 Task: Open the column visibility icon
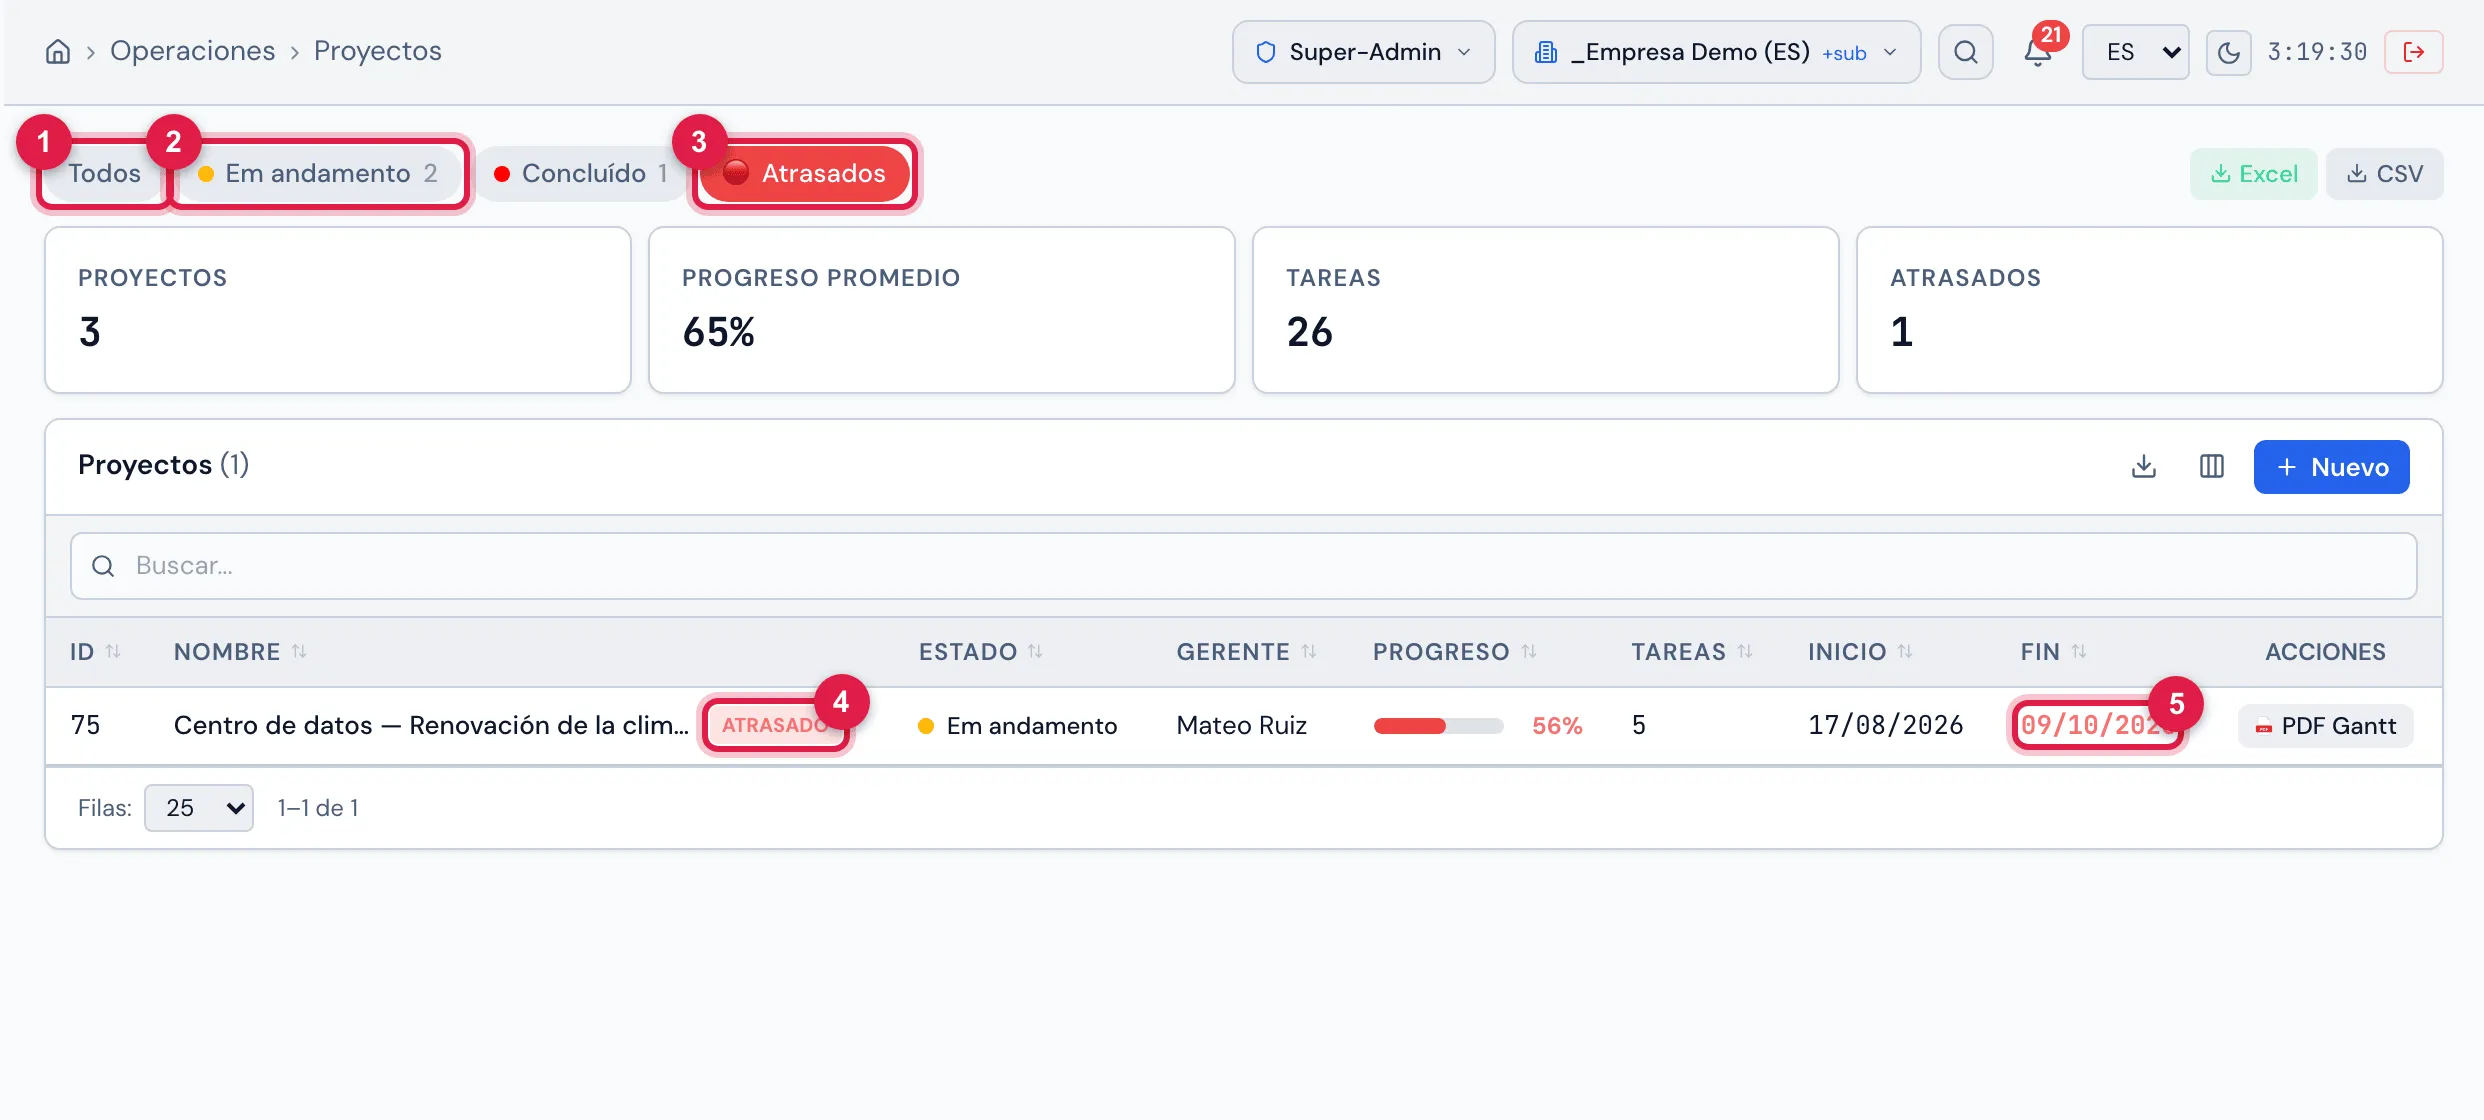point(2212,467)
